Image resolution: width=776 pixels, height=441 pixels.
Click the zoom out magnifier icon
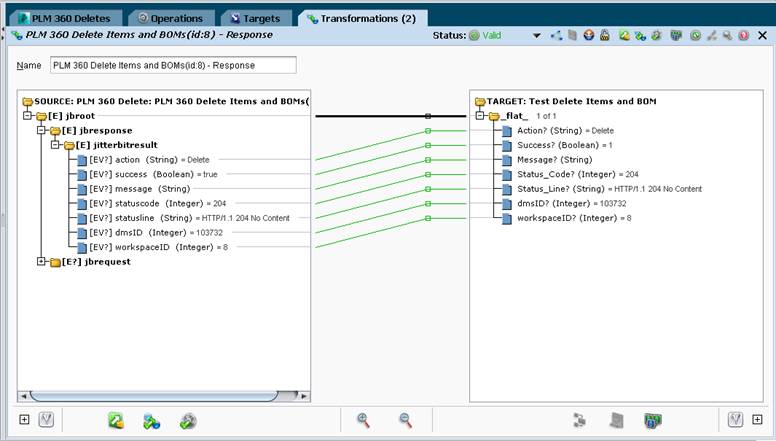(x=405, y=420)
